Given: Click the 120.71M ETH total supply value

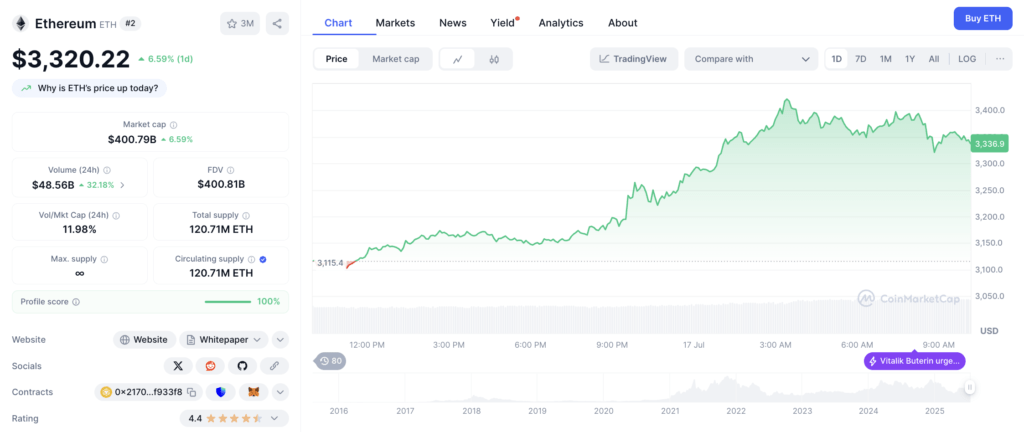Looking at the screenshot, I should 221,229.
